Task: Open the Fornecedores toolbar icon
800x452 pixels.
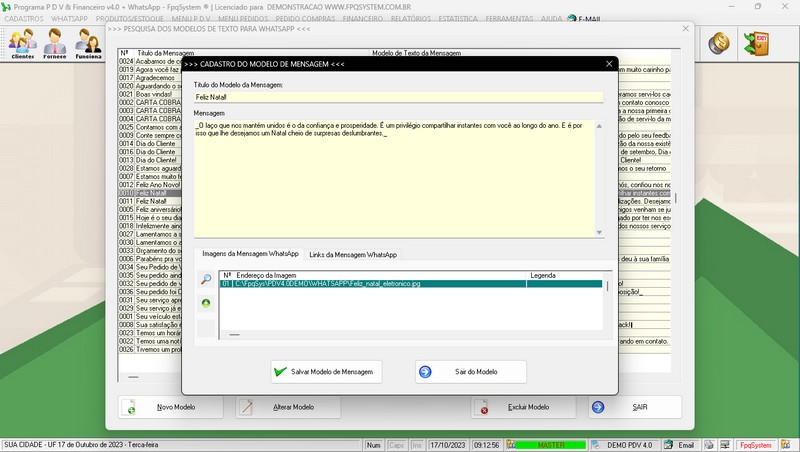Action: [x=55, y=43]
